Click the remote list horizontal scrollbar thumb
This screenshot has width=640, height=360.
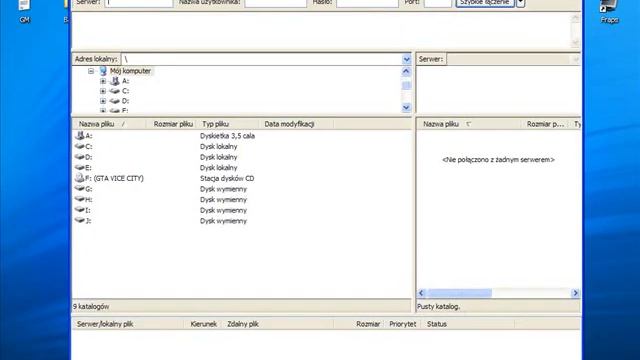click(459, 293)
